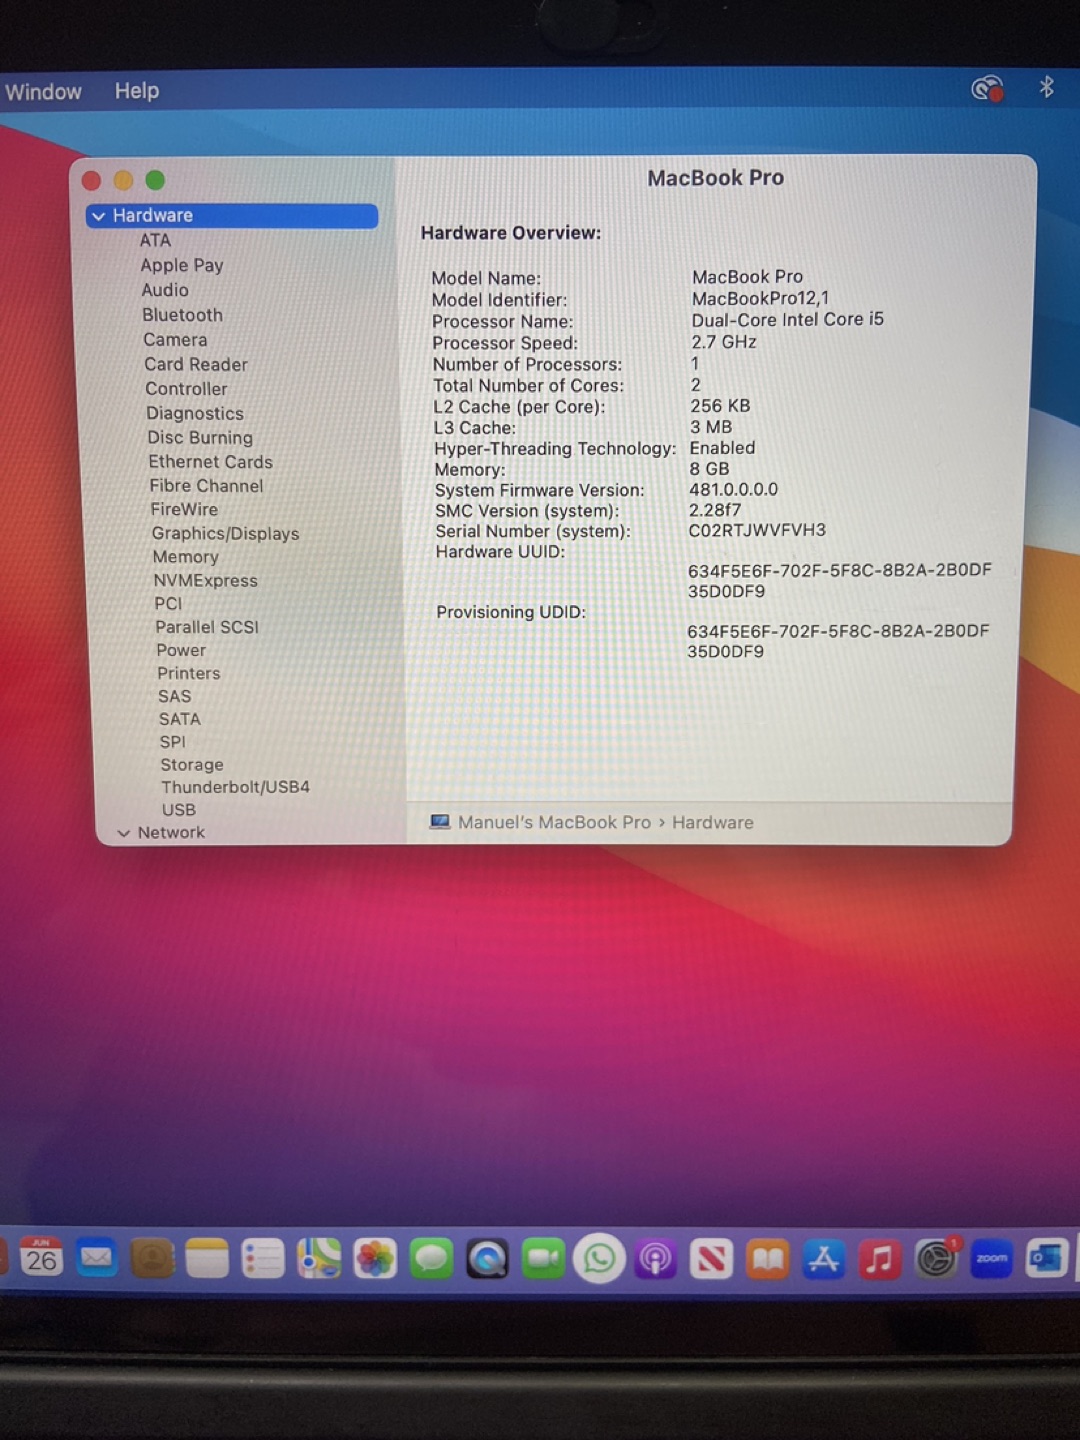This screenshot has height=1440, width=1080.
Task: Open the Photos app in the Dock
Action: pos(375,1259)
